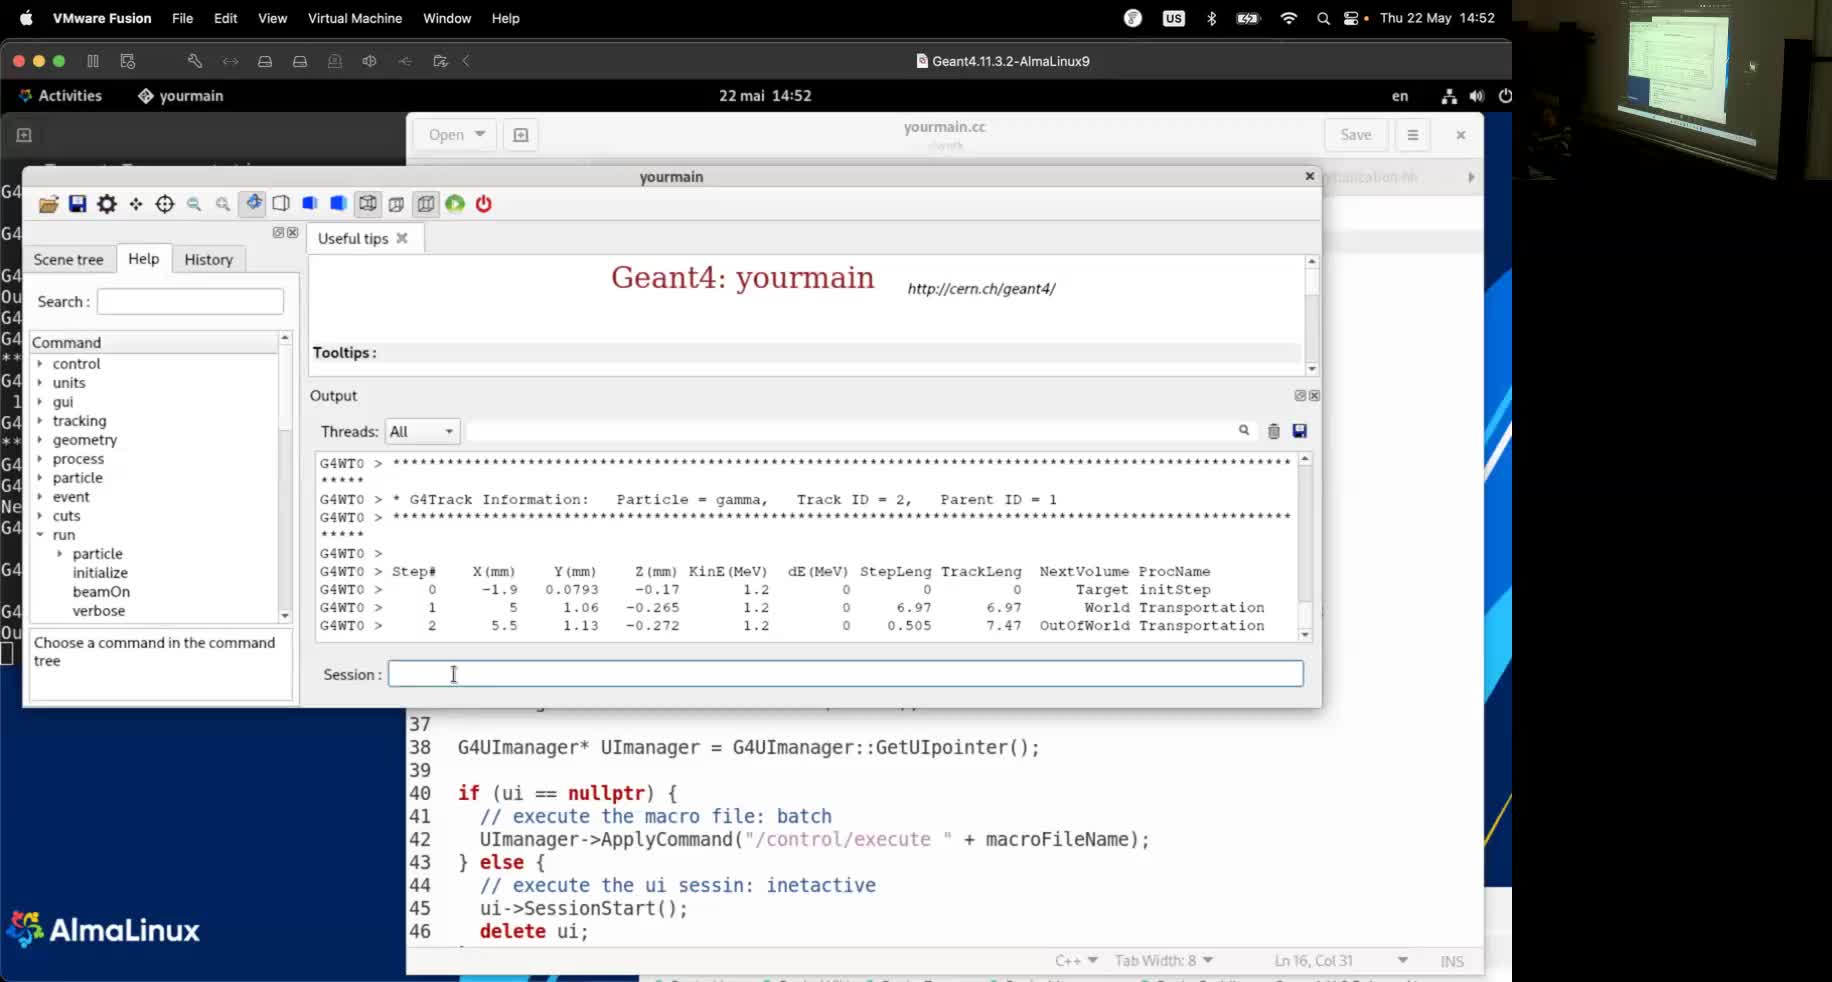Select the pick/target crosshair tool
The height and width of the screenshot is (982, 1832).
coord(165,204)
